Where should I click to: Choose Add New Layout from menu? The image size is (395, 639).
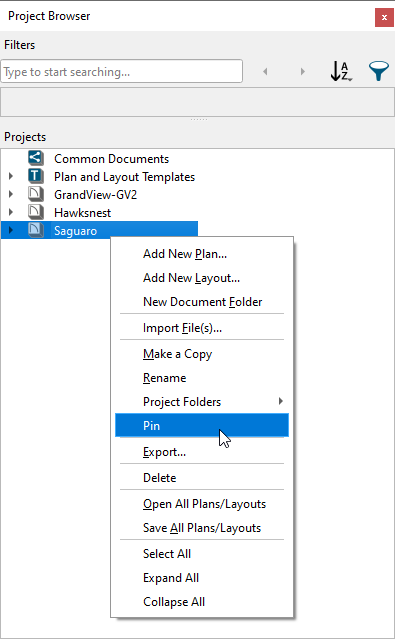coord(202,278)
